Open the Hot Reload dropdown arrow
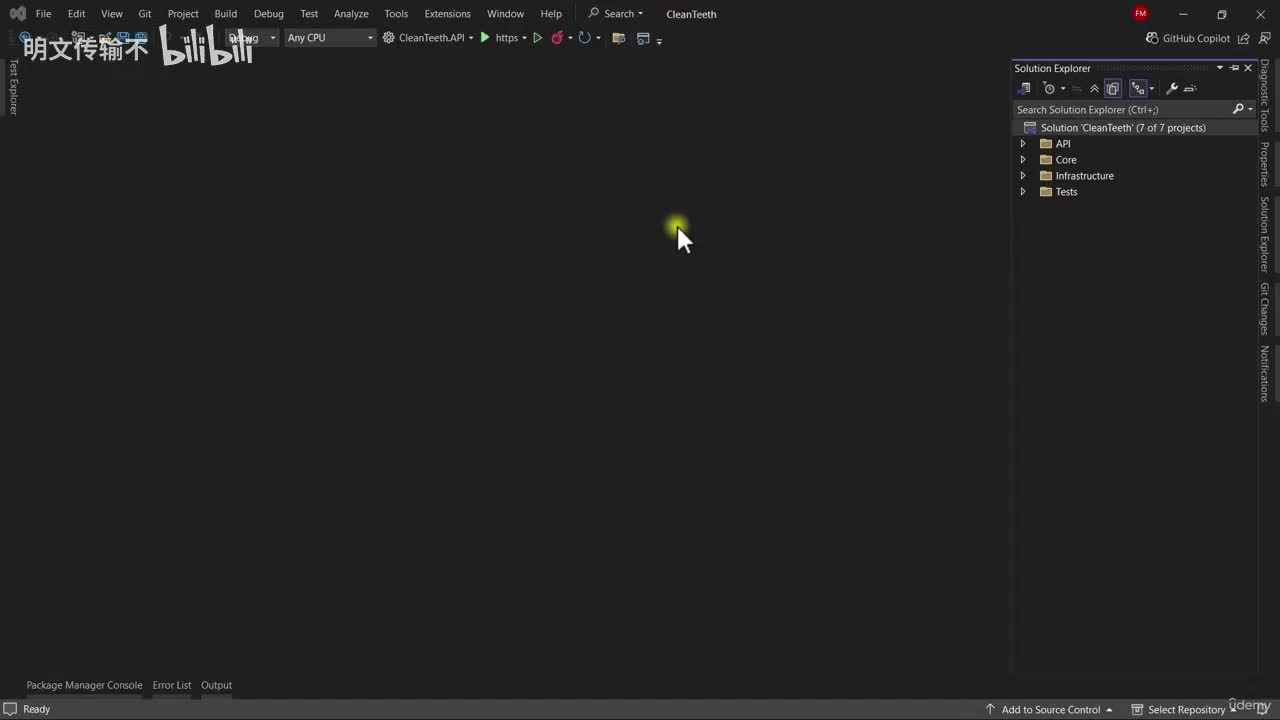 pyautogui.click(x=570, y=38)
